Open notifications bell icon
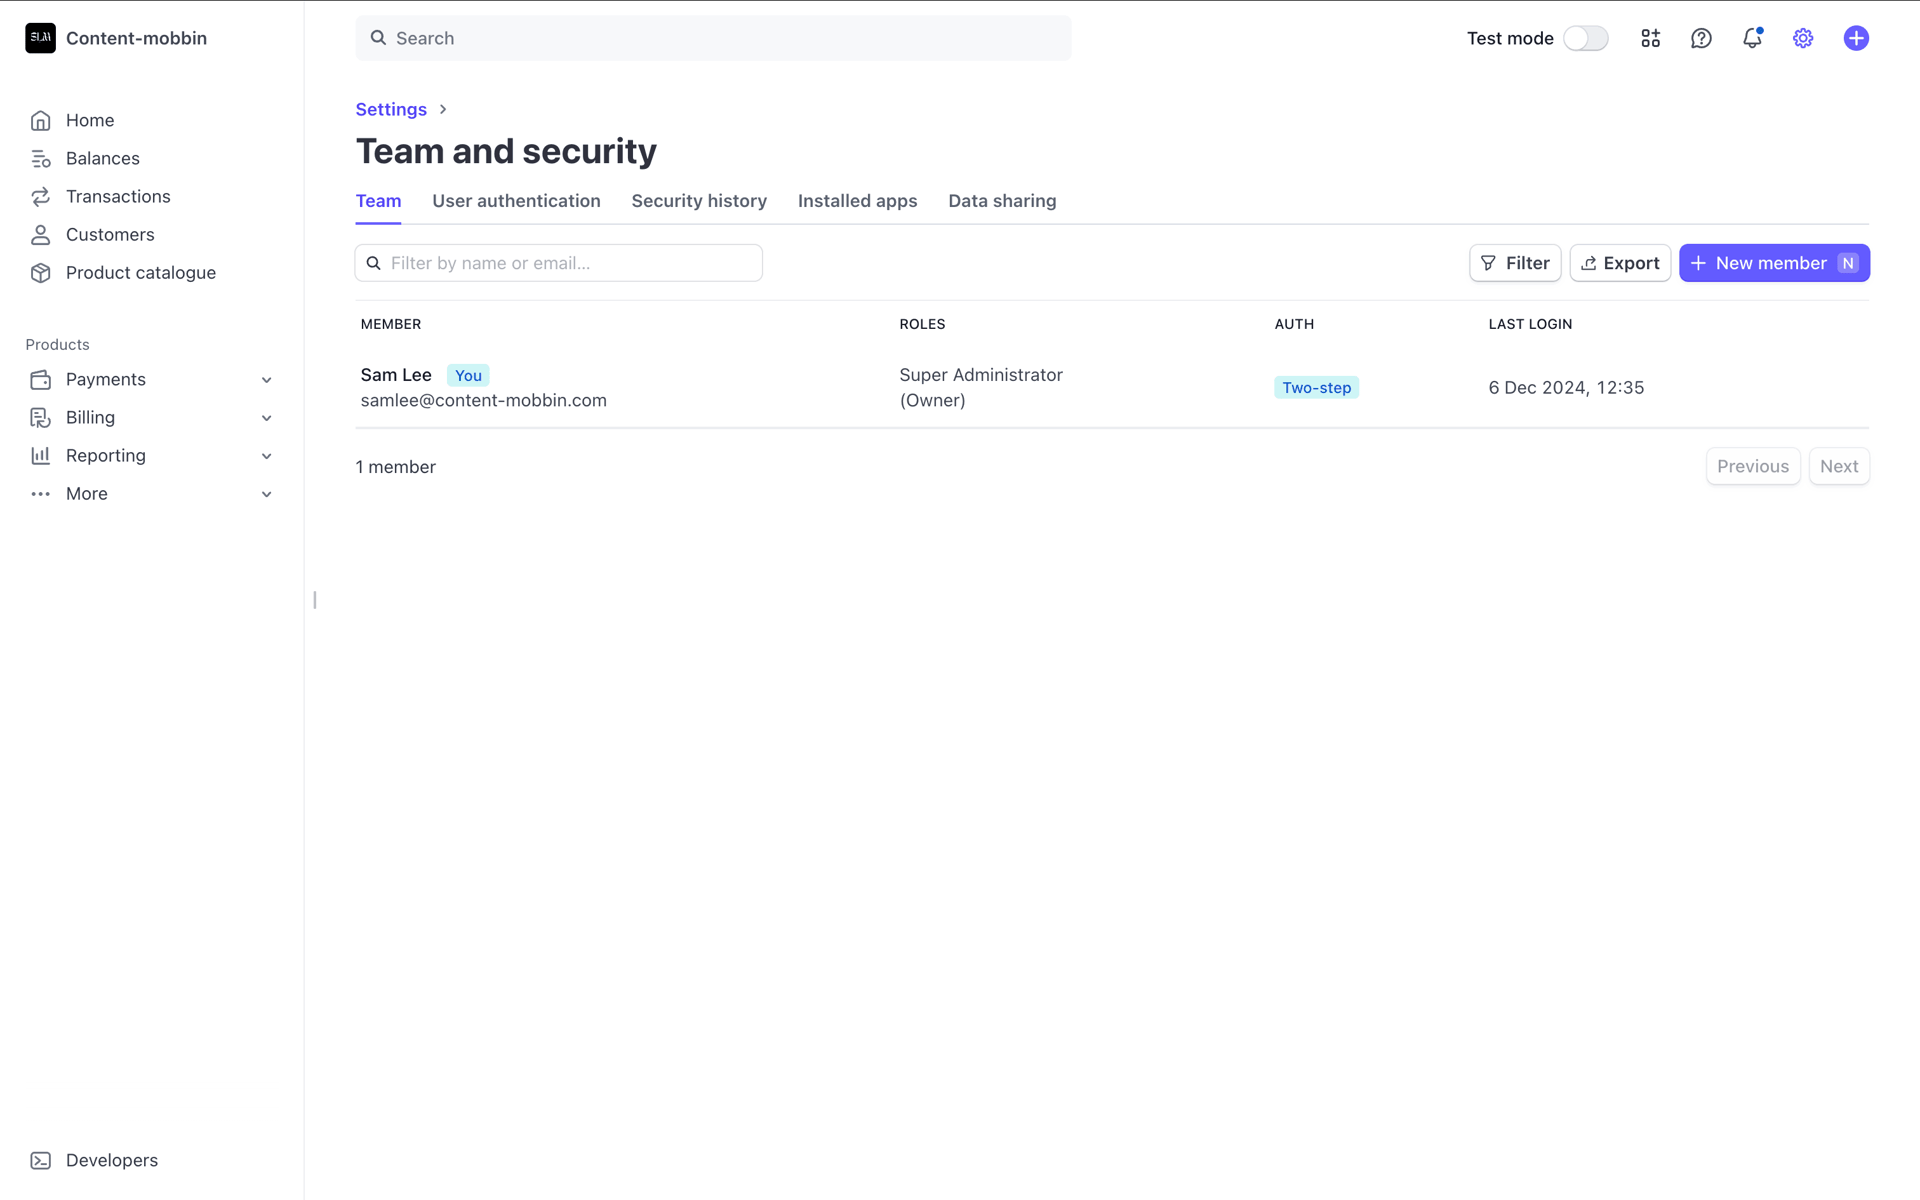Image resolution: width=1920 pixels, height=1200 pixels. (1752, 38)
